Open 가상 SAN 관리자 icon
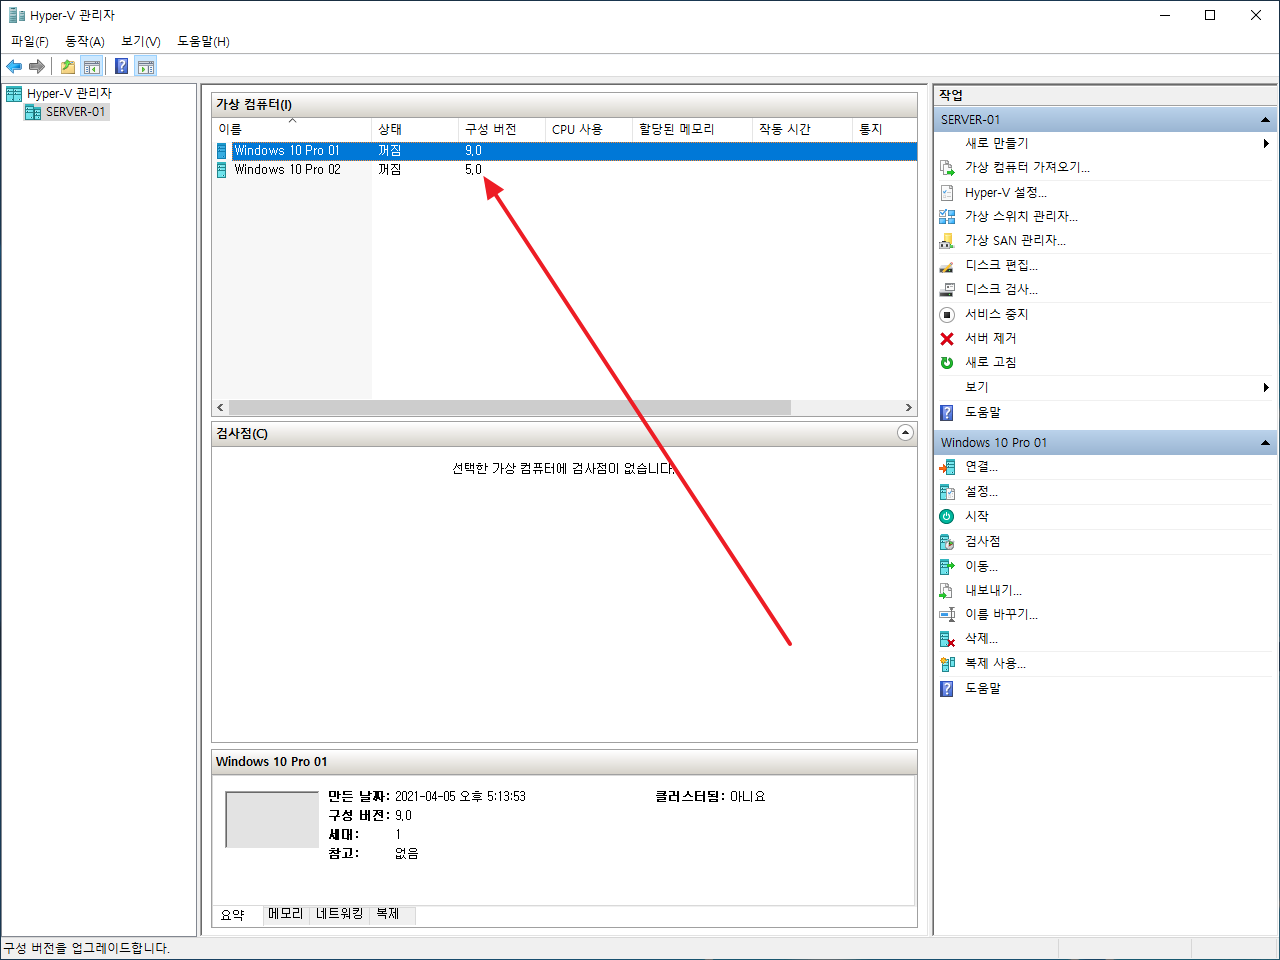1280x960 pixels. [x=947, y=241]
